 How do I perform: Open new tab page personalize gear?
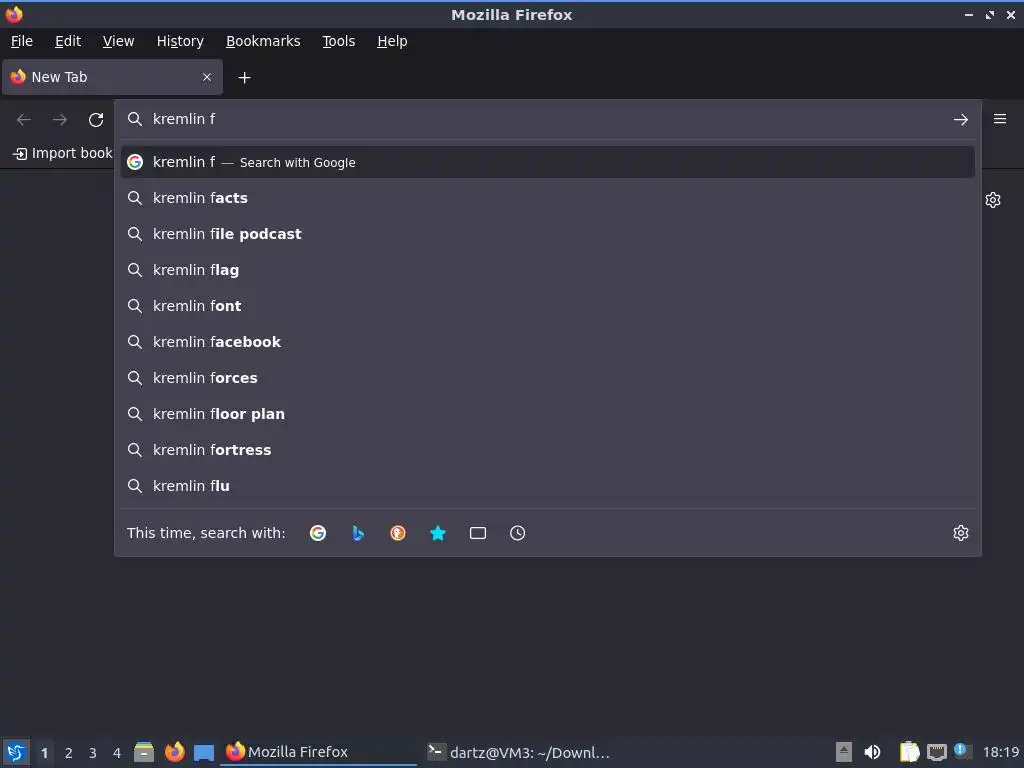click(x=993, y=200)
